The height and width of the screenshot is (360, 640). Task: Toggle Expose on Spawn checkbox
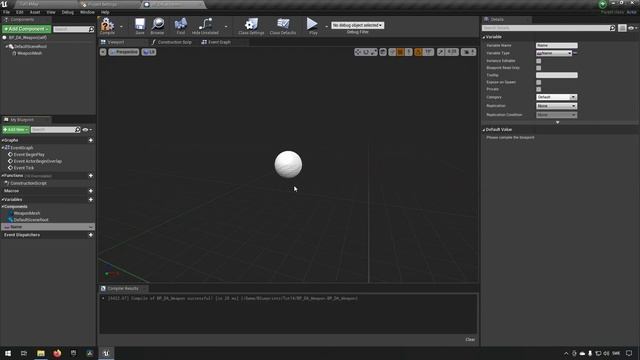tap(538, 82)
